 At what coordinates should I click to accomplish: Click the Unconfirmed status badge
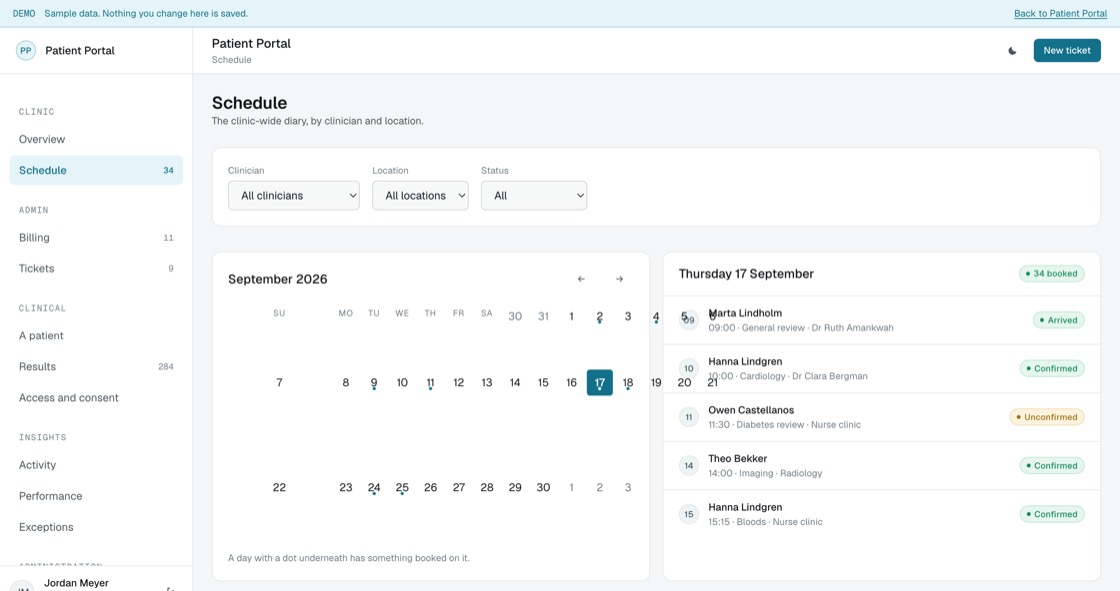point(1046,417)
